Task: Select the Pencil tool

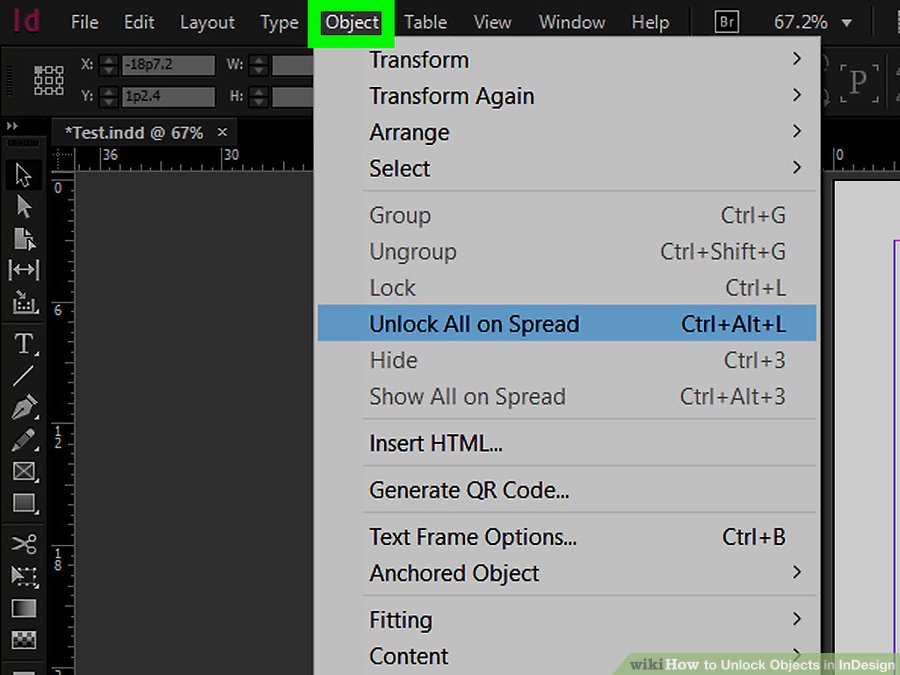Action: click(x=24, y=440)
